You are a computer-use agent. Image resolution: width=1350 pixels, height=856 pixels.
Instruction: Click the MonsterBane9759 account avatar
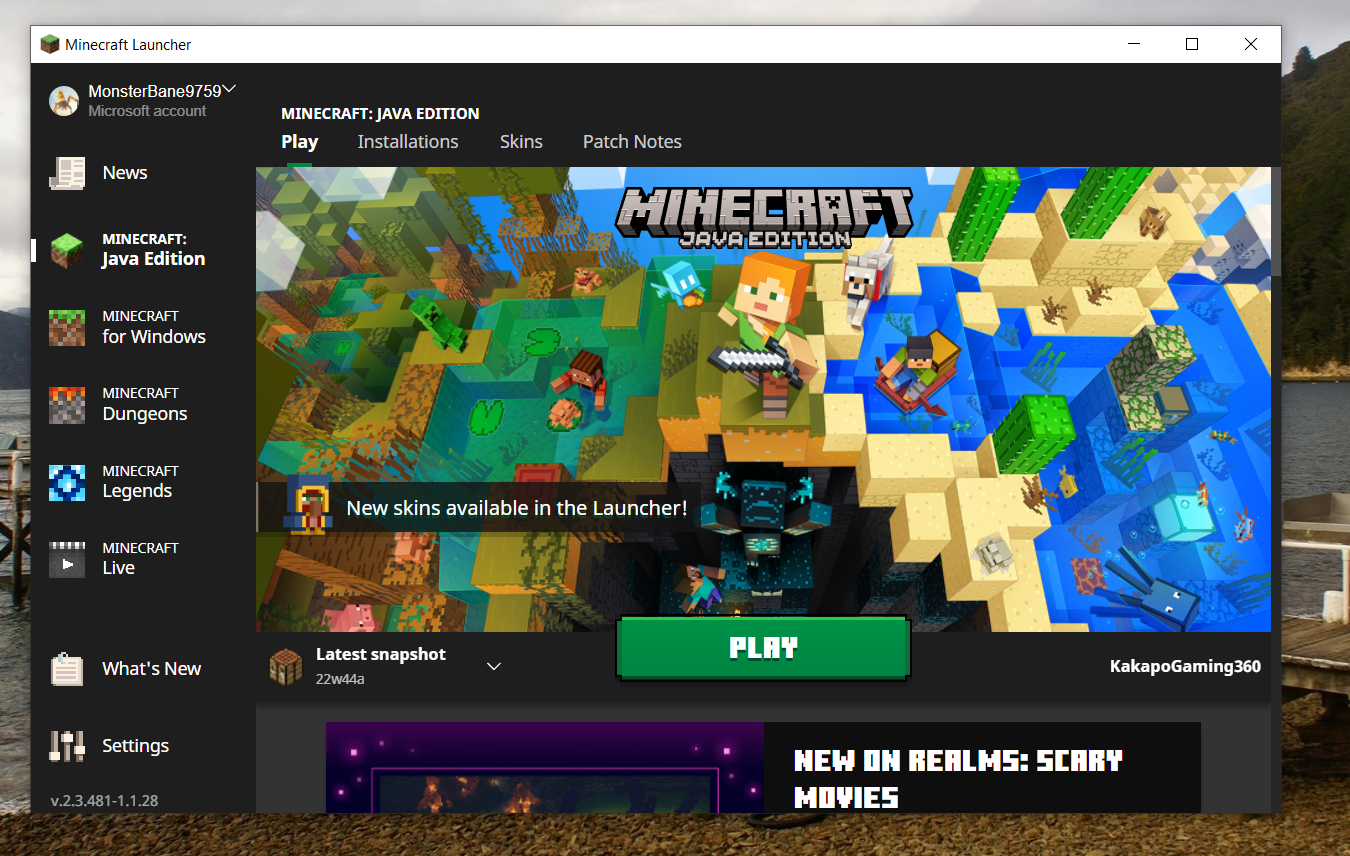tap(64, 101)
